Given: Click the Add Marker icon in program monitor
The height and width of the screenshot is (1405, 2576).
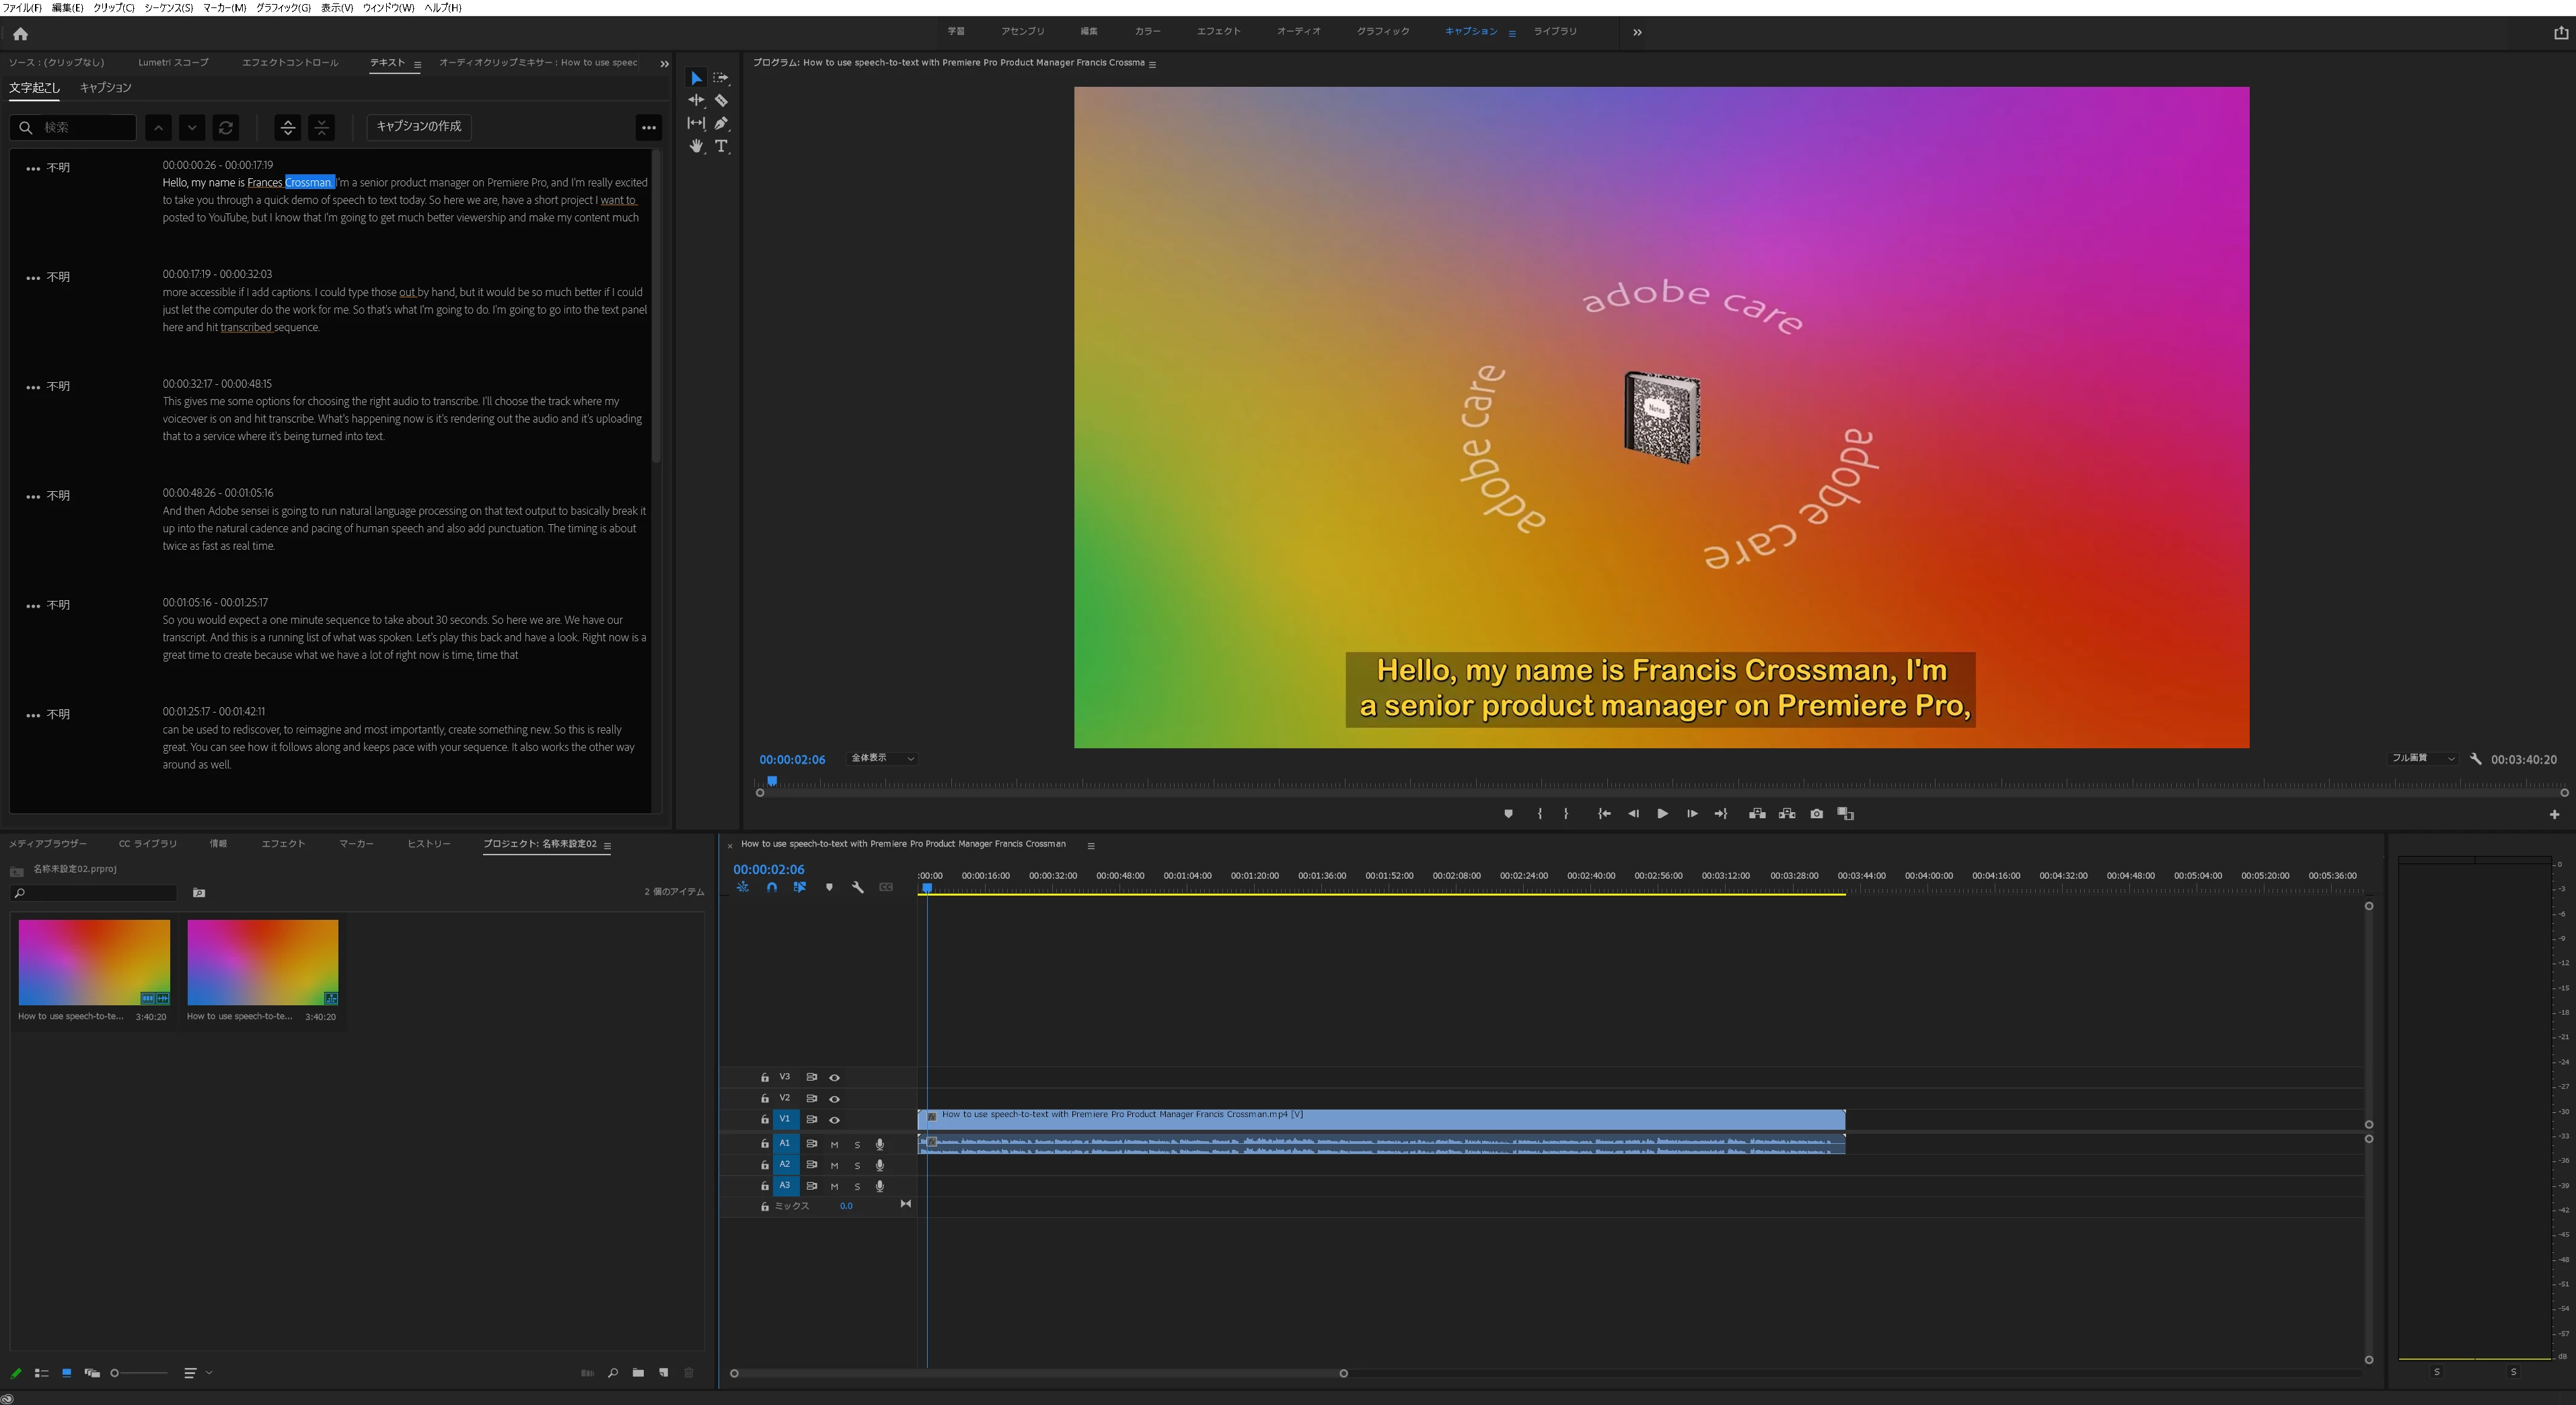Looking at the screenshot, I should click(x=1508, y=814).
